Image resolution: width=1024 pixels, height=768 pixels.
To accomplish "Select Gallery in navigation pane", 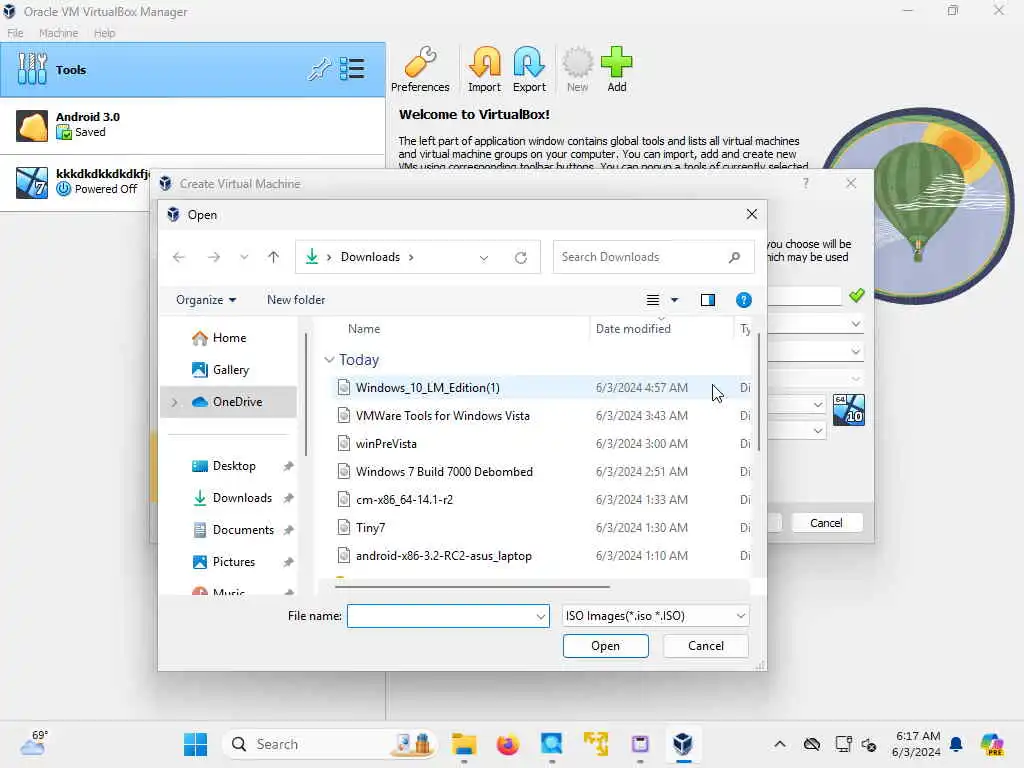I will [x=230, y=370].
